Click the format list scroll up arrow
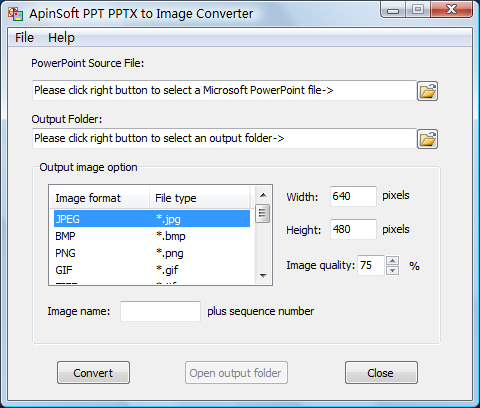The height and width of the screenshot is (408, 480). click(263, 195)
